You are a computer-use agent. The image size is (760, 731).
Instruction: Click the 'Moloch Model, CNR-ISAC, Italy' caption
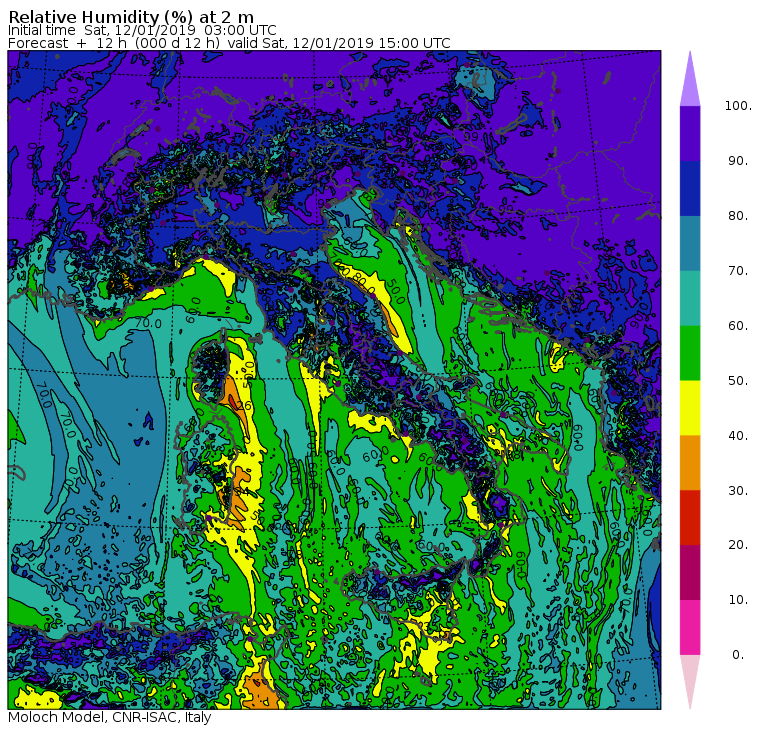(110, 717)
